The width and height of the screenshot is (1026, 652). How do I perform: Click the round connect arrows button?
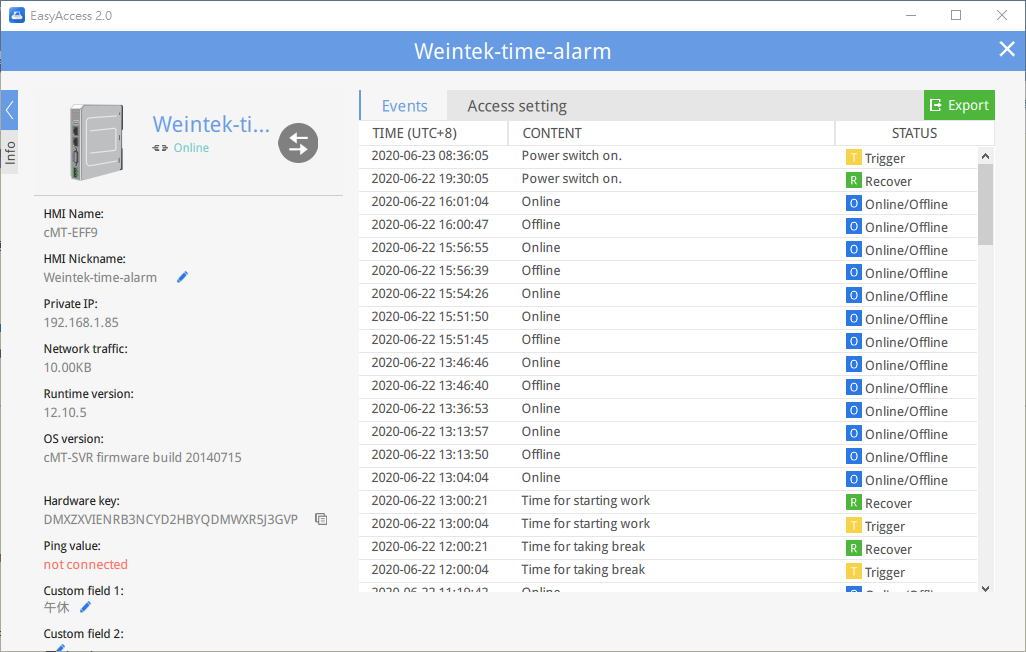(298, 143)
